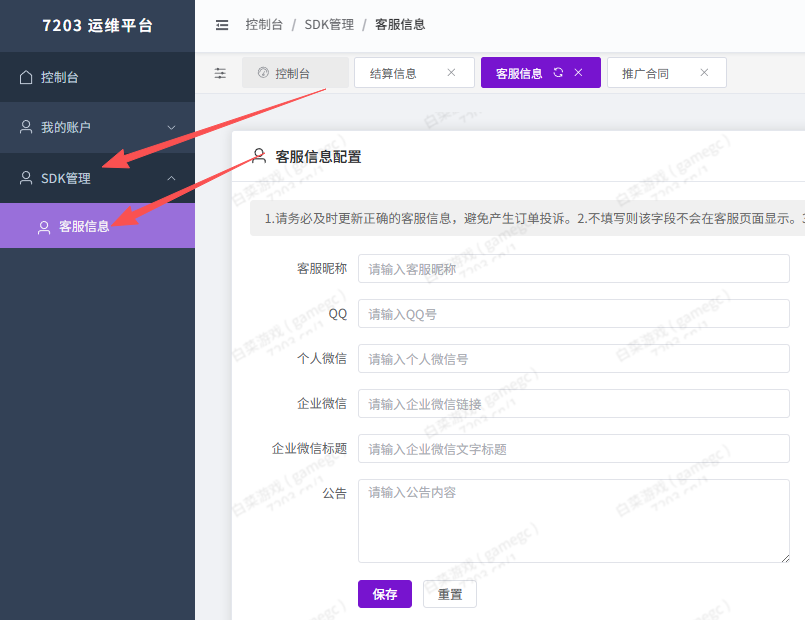Select 客服信息 submenu item in sidebar
The height and width of the screenshot is (620, 805).
(x=98, y=226)
